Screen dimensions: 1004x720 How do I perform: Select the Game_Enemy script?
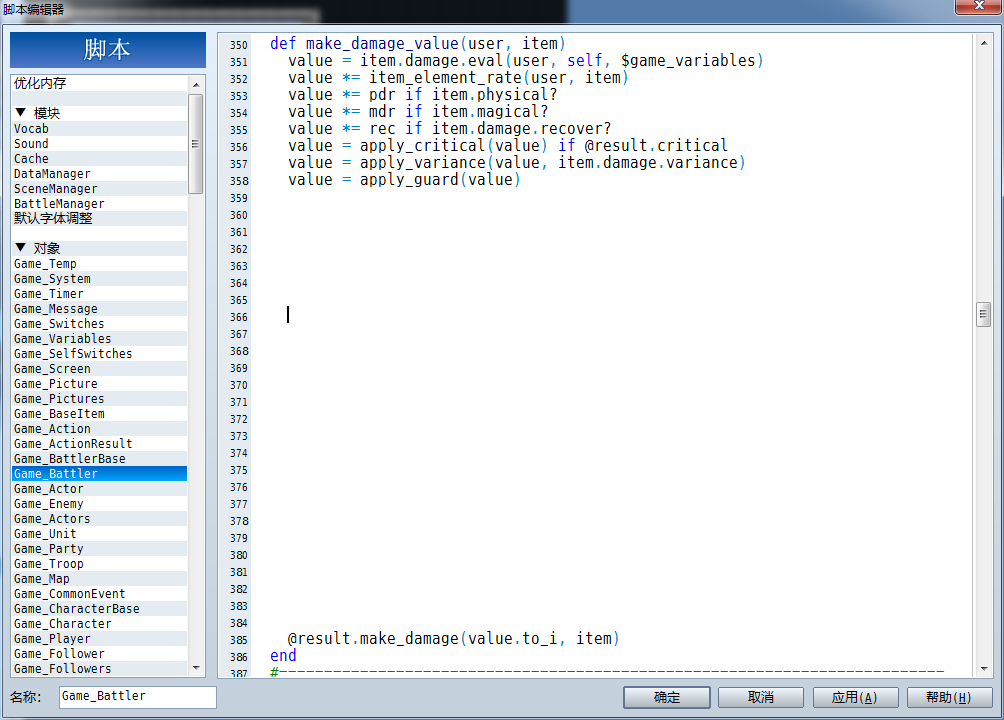(100, 504)
